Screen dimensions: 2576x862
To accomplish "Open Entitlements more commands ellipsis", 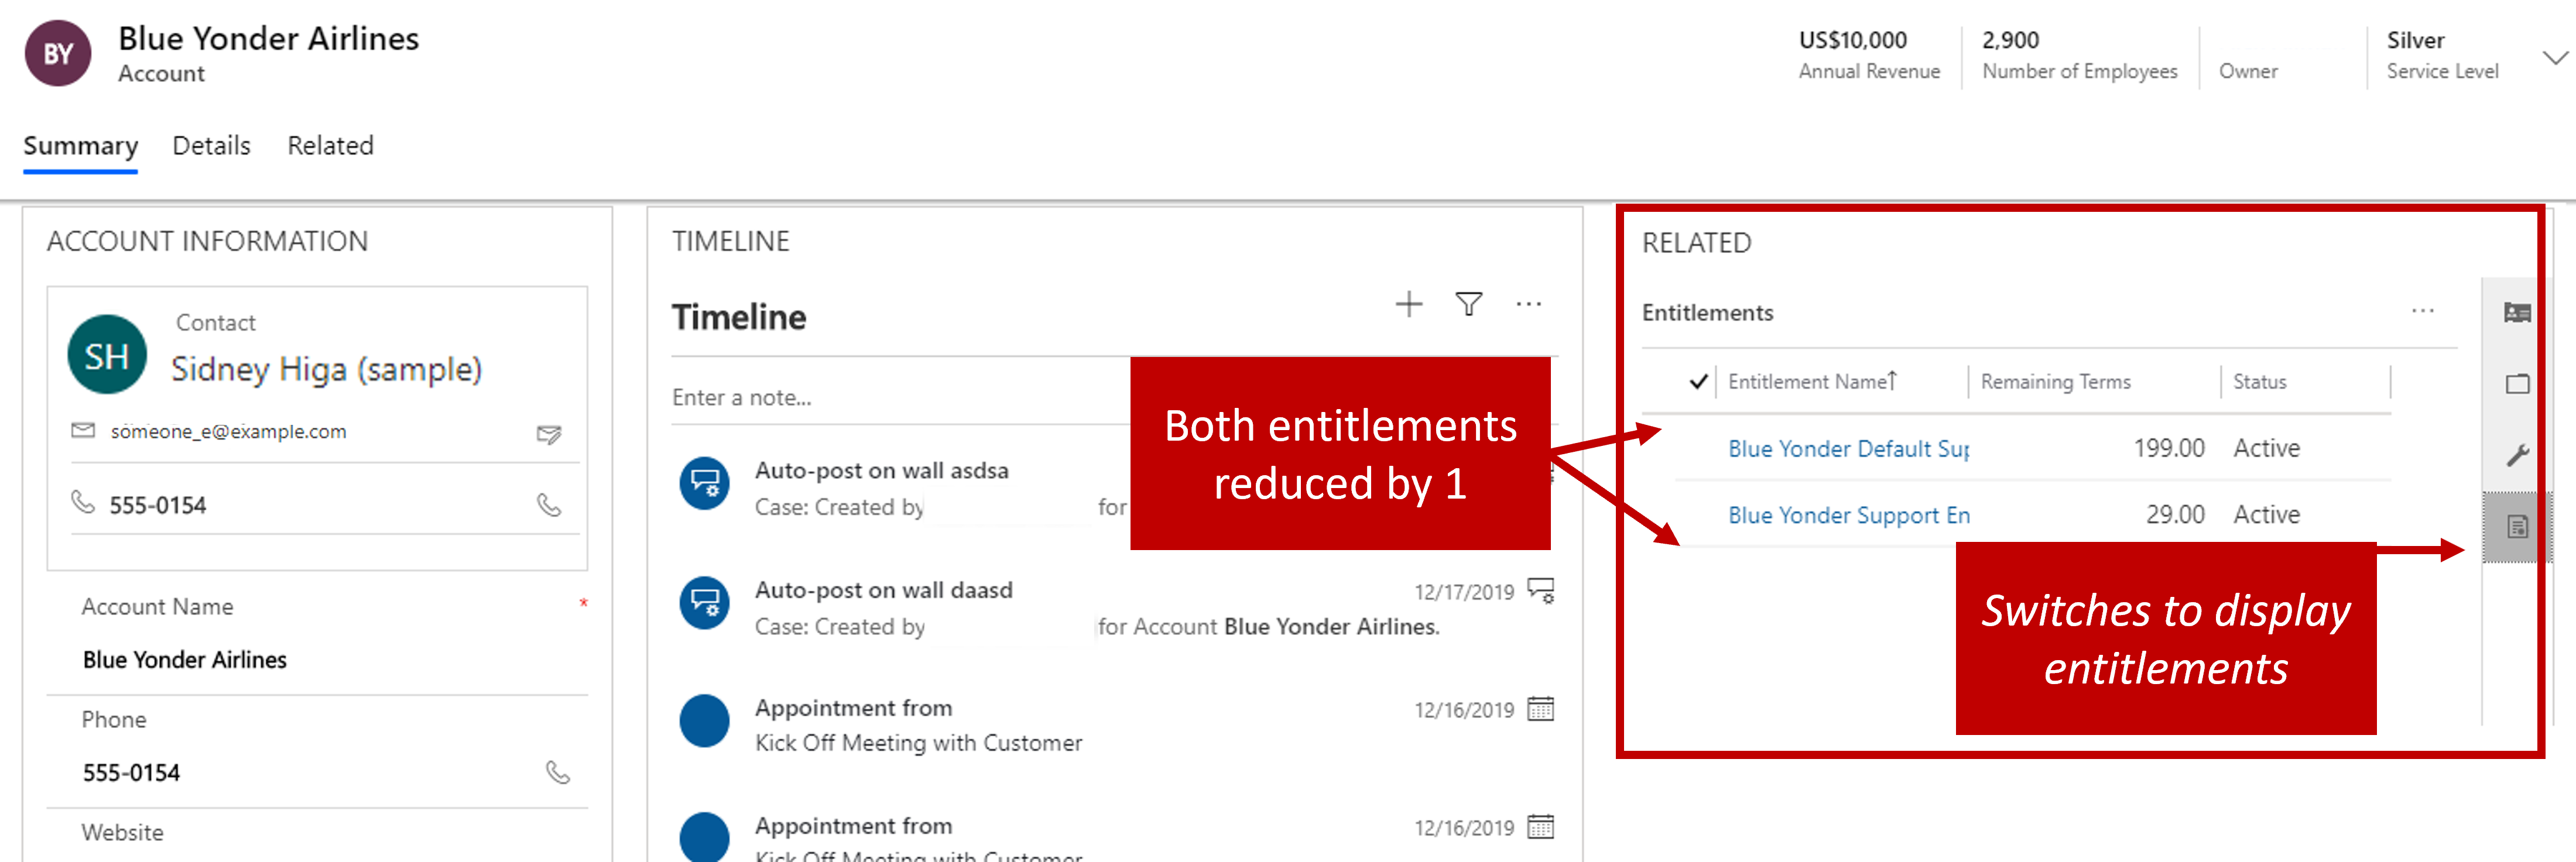I will 2422,311.
